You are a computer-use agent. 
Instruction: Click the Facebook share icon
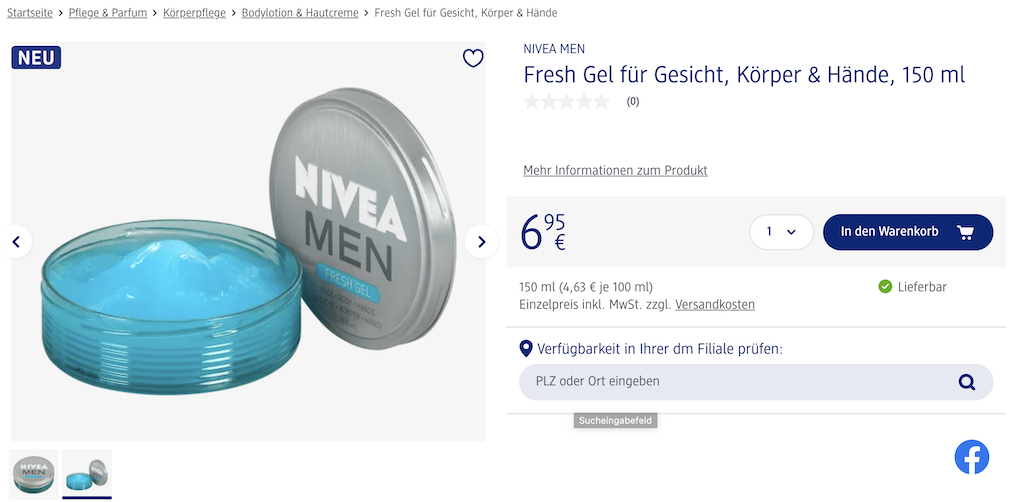tap(971, 457)
